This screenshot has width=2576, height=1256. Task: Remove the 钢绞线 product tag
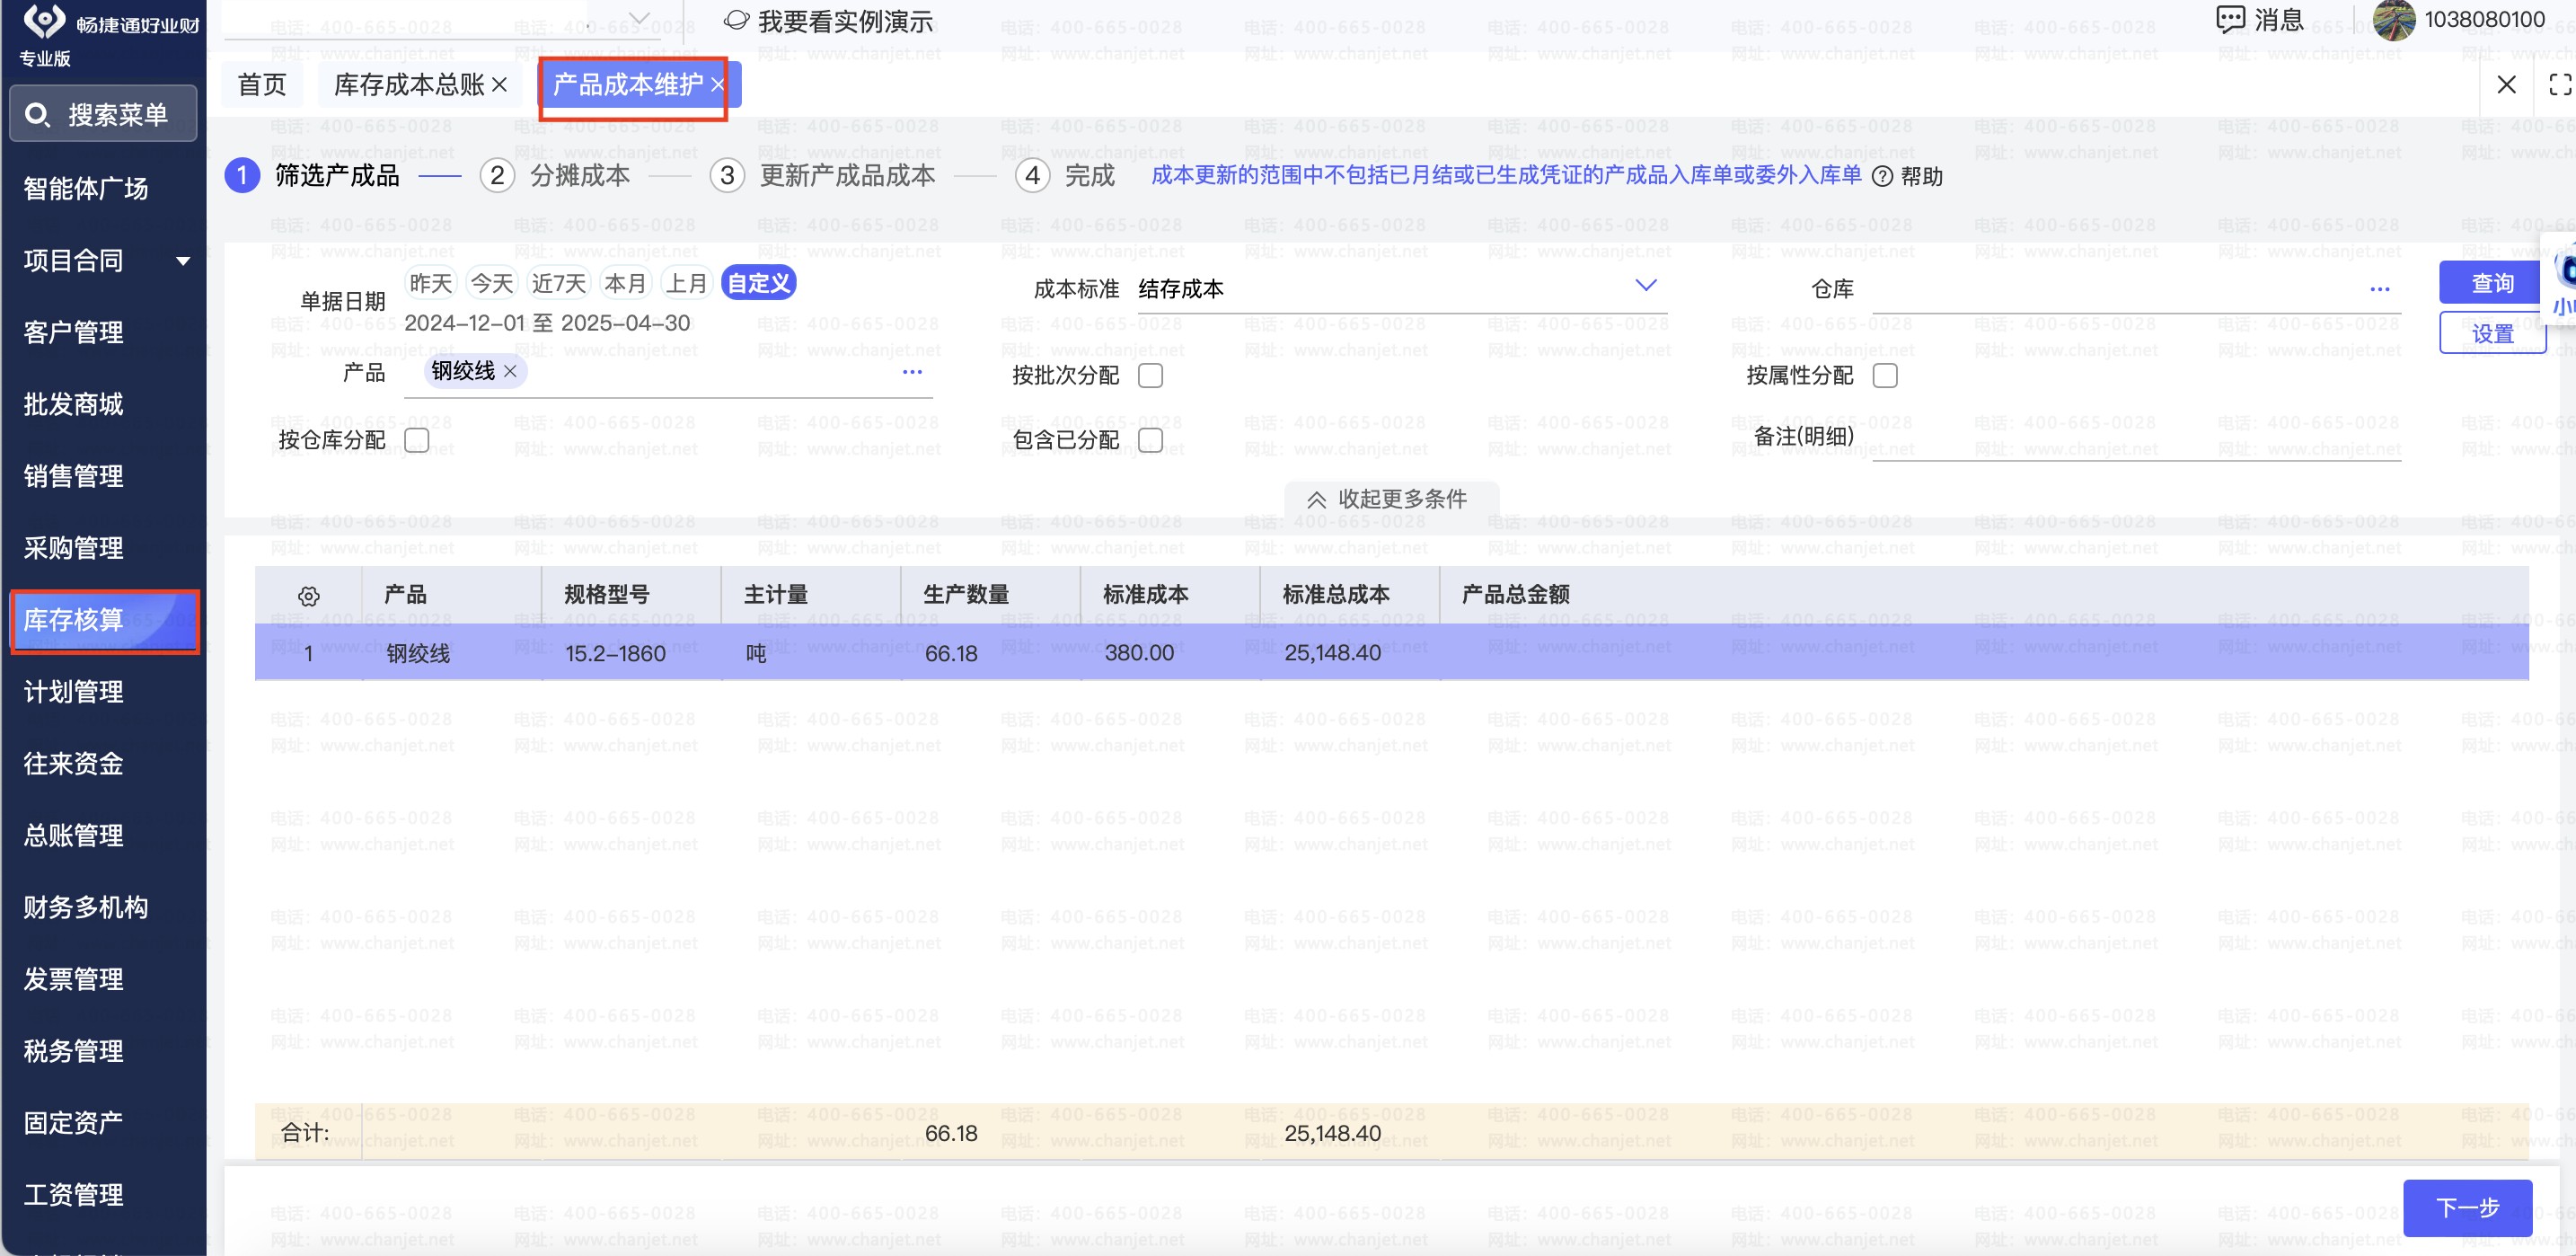[511, 372]
